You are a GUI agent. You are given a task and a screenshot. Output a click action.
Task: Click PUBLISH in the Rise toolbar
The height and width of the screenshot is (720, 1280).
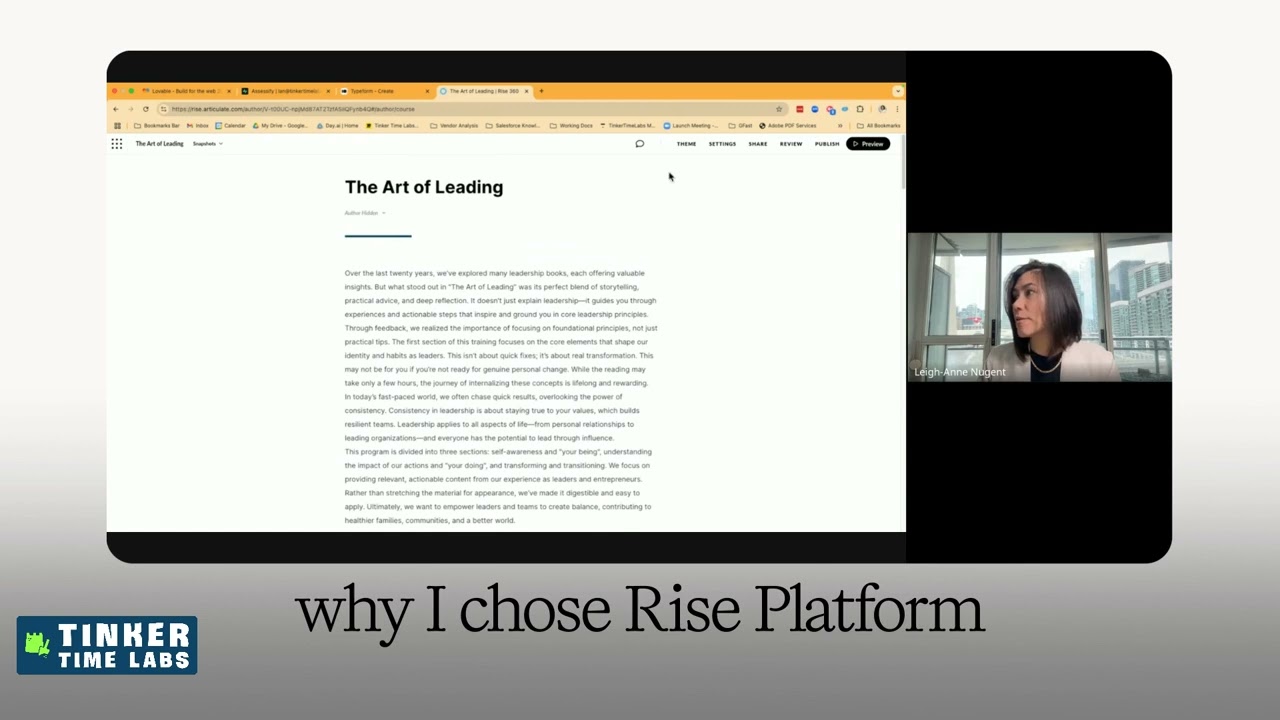click(x=826, y=143)
